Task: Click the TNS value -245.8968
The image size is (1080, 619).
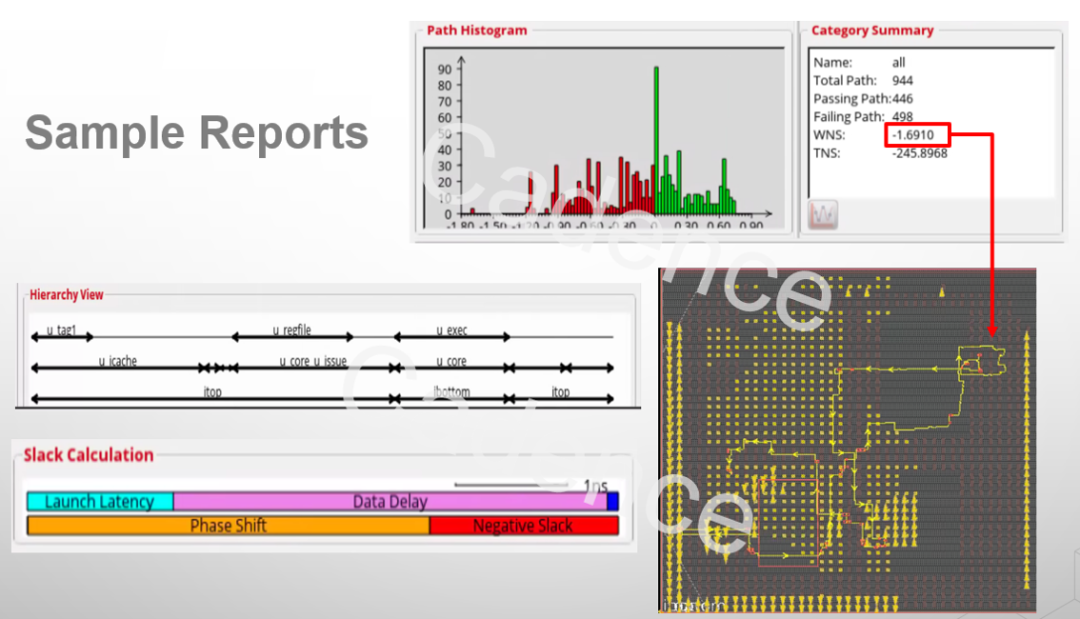Action: point(920,153)
